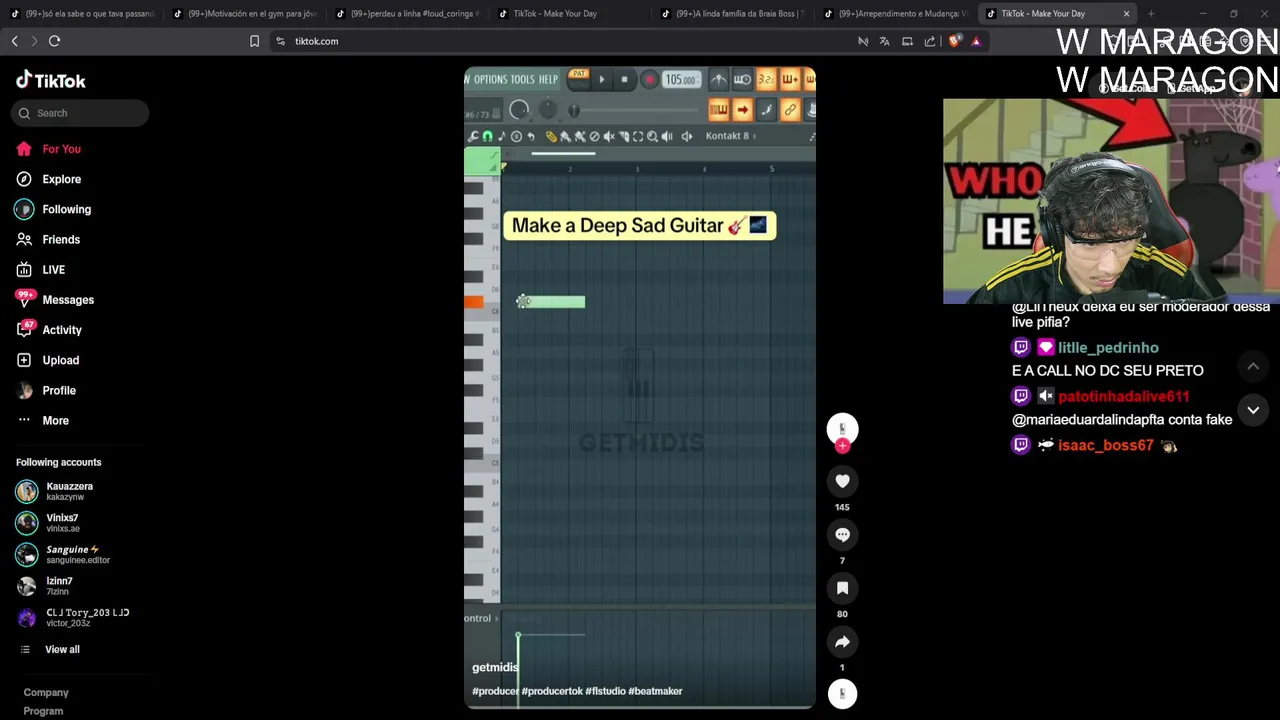Open the #beatmaker hashtag
This screenshot has height=720, width=1280.
[655, 691]
